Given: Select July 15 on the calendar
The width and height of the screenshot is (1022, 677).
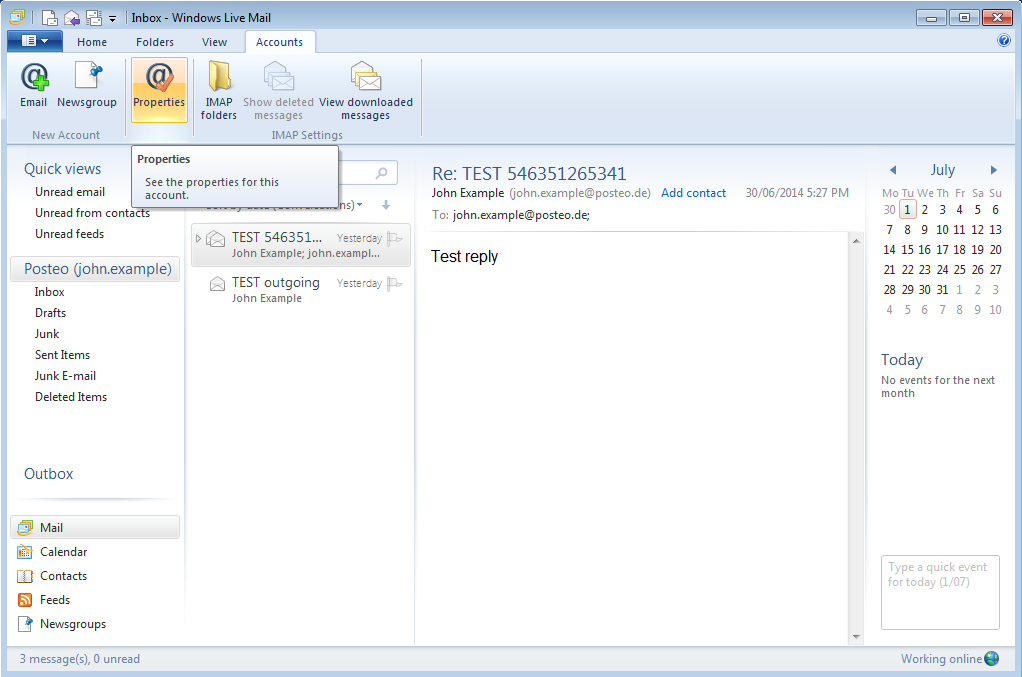Looking at the screenshot, I should click(x=907, y=249).
